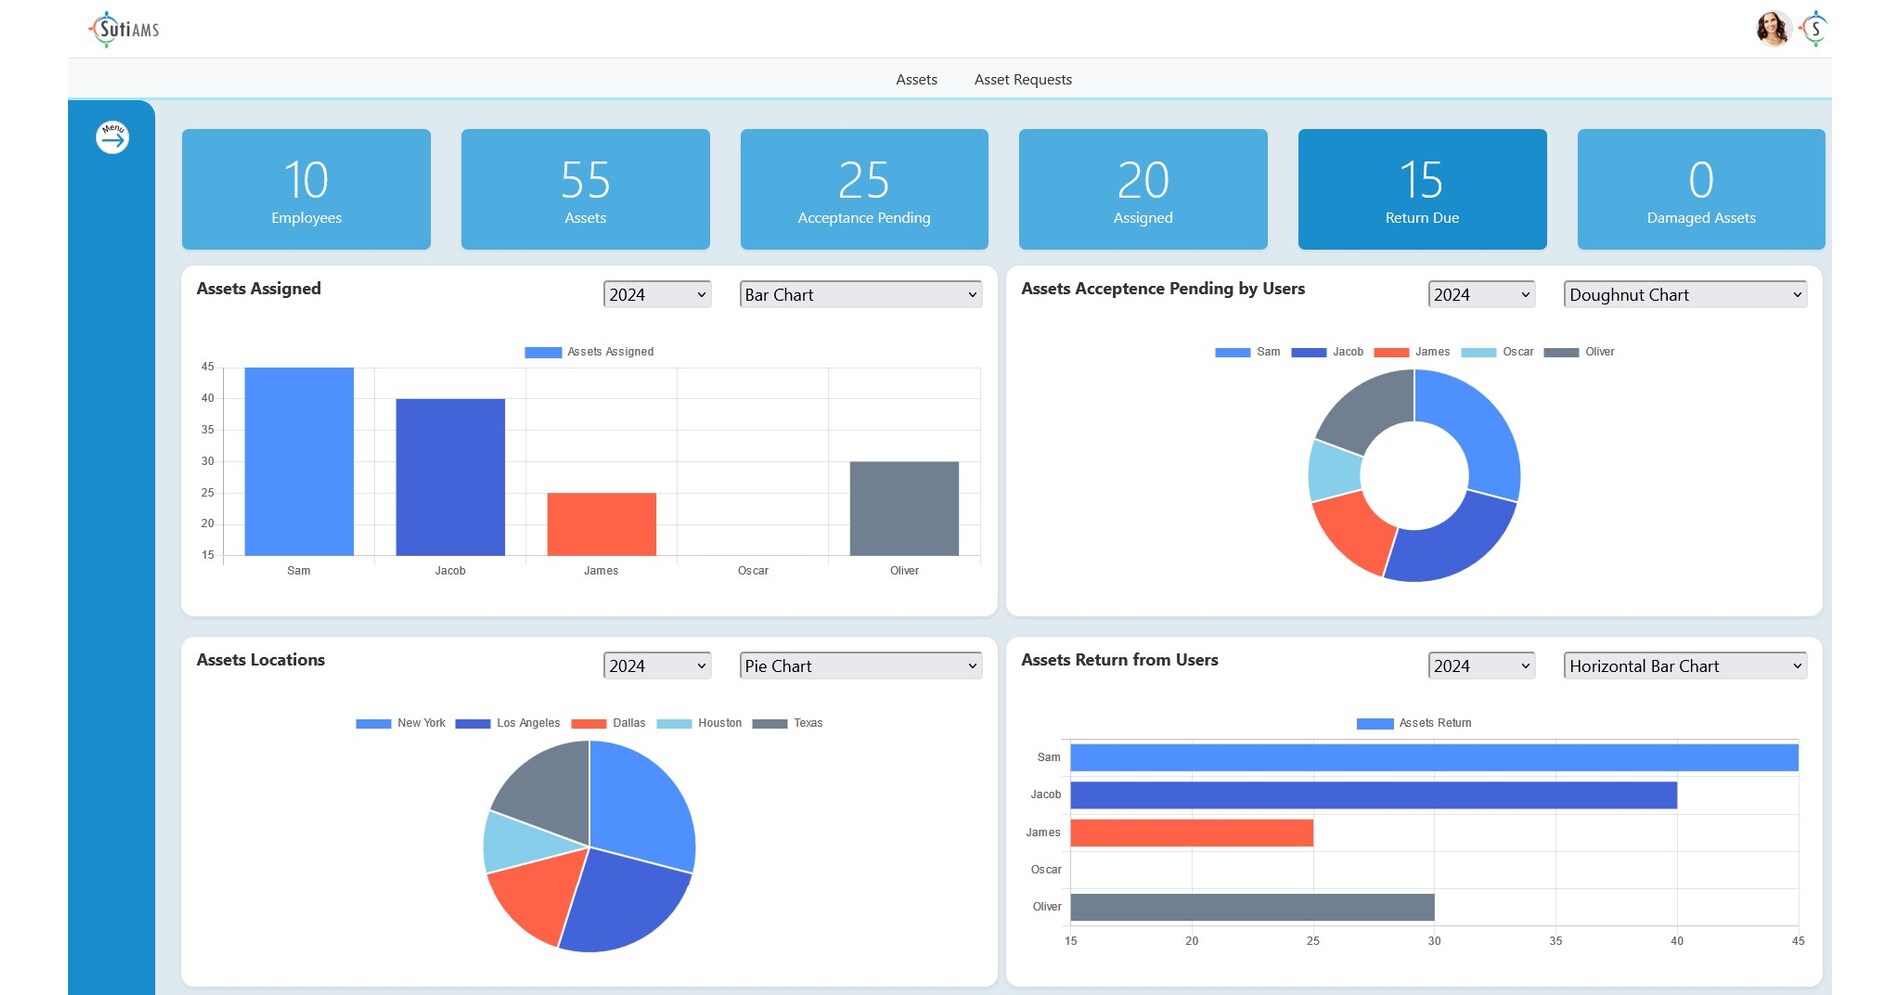
Task: Open the 15 Return Due card
Action: [x=1422, y=189]
